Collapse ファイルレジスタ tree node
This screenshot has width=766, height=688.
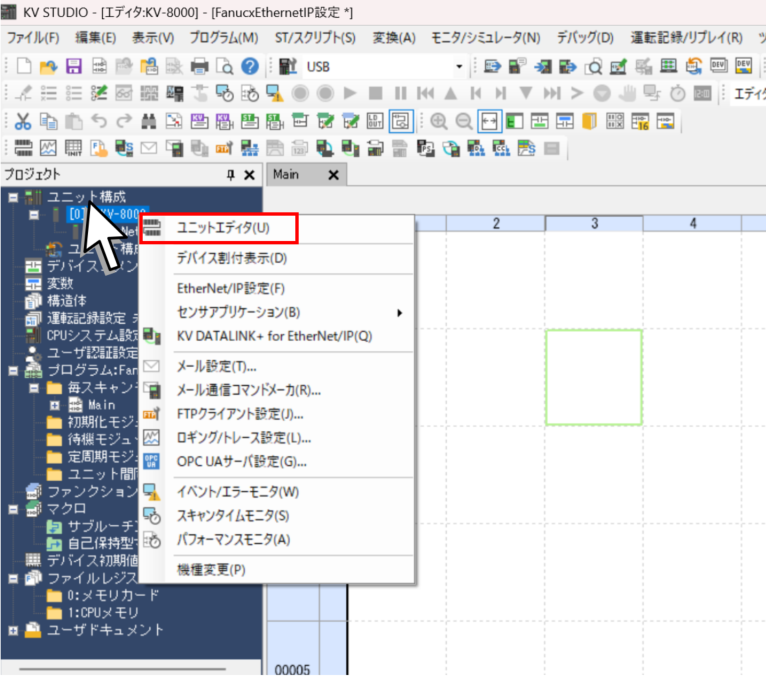pyautogui.click(x=13, y=579)
